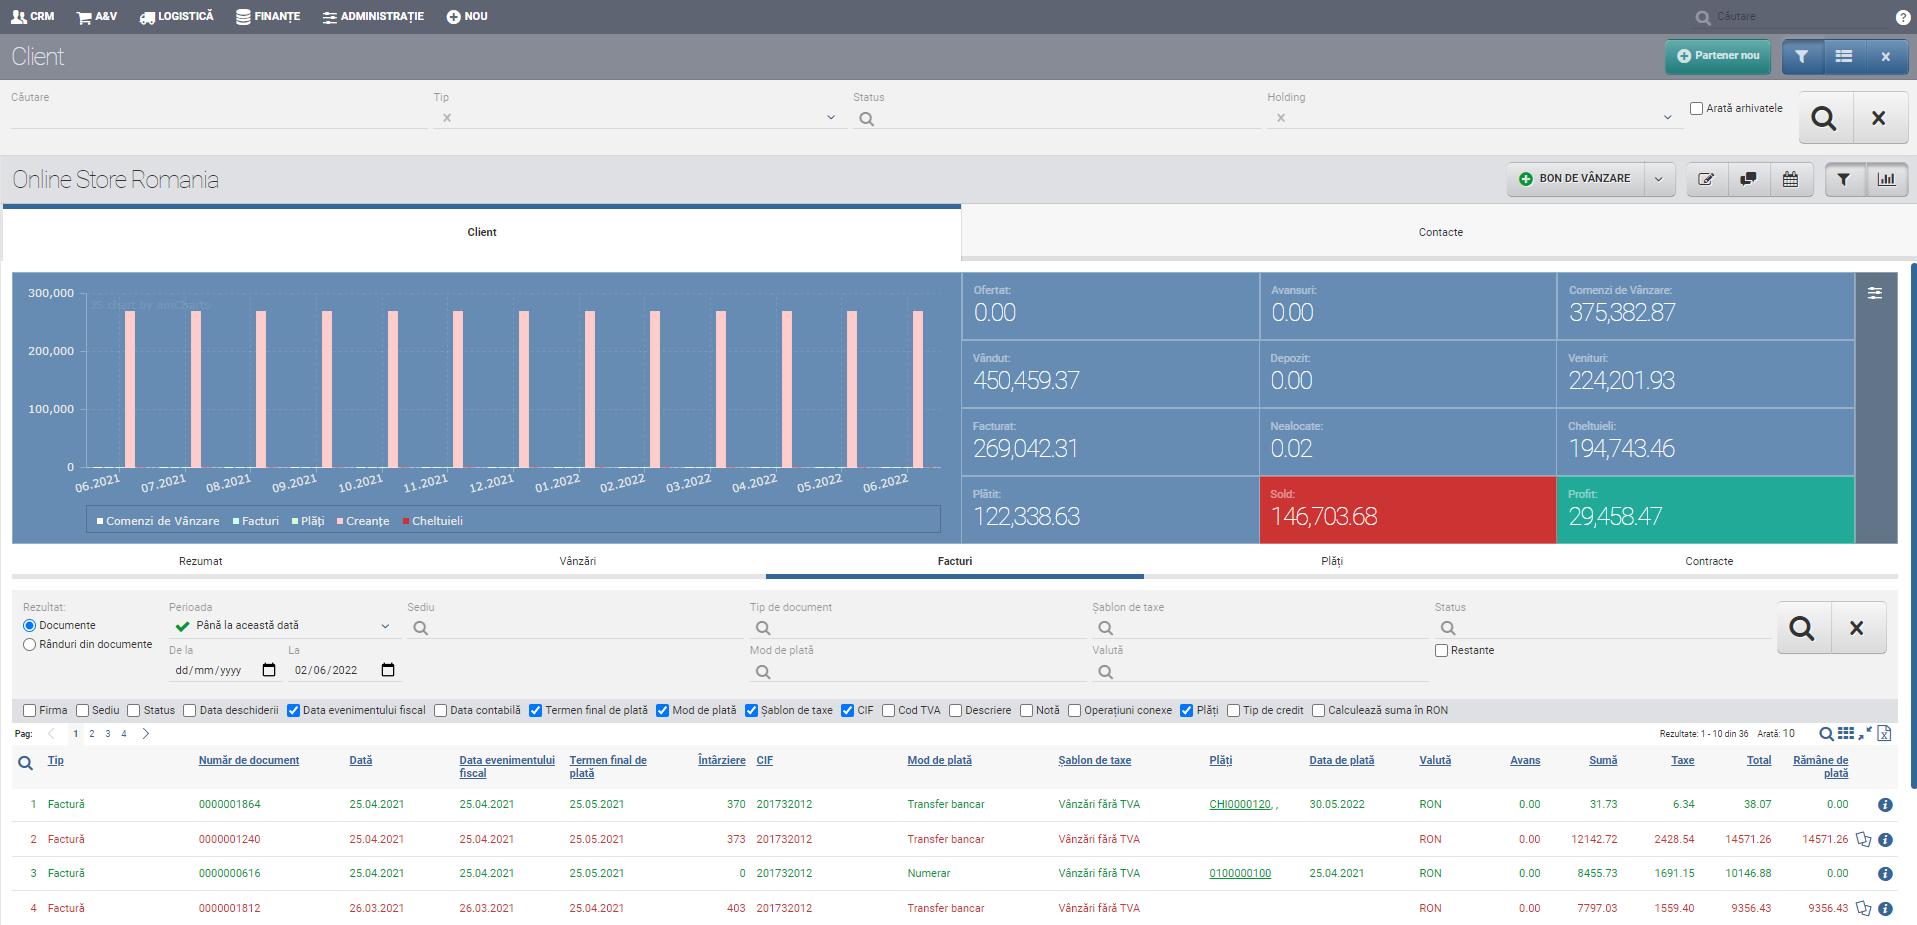The image size is (1917, 925).
Task: Select the Rânduri din documente radio button
Action: tap(30, 645)
